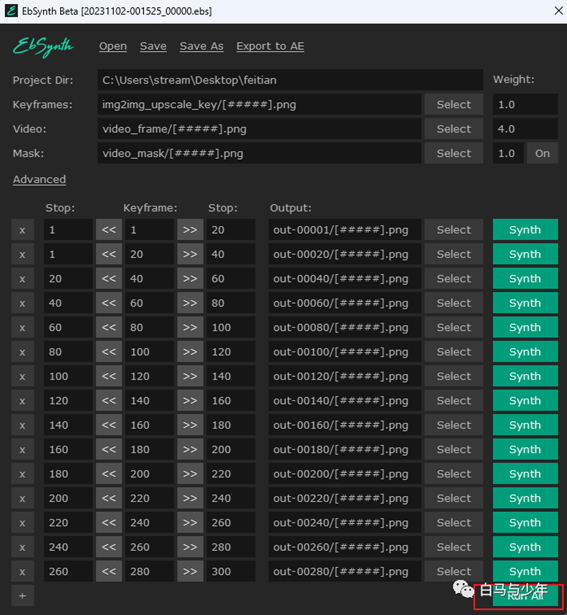Viewport: 567px width, 615px height.
Task: Delete the row with keyframe 280
Action: (22, 571)
